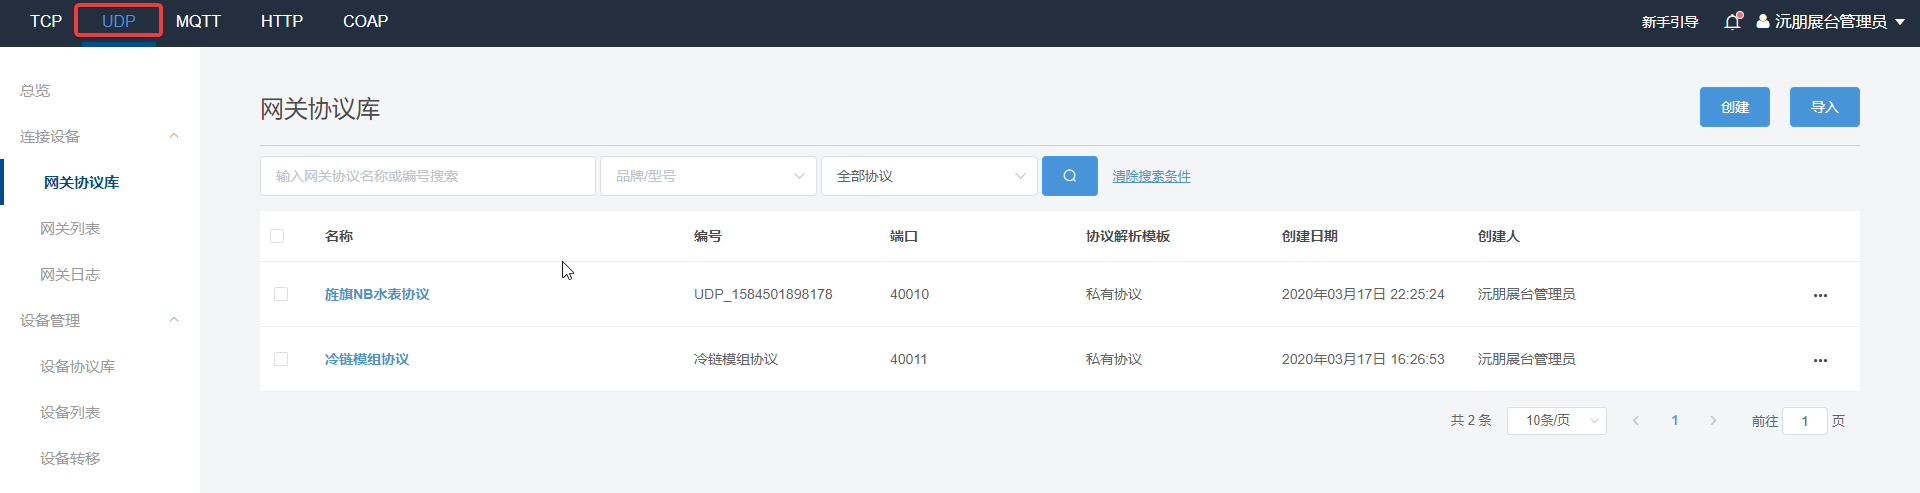
Task: Click the user avatar icon
Action: 1763,21
